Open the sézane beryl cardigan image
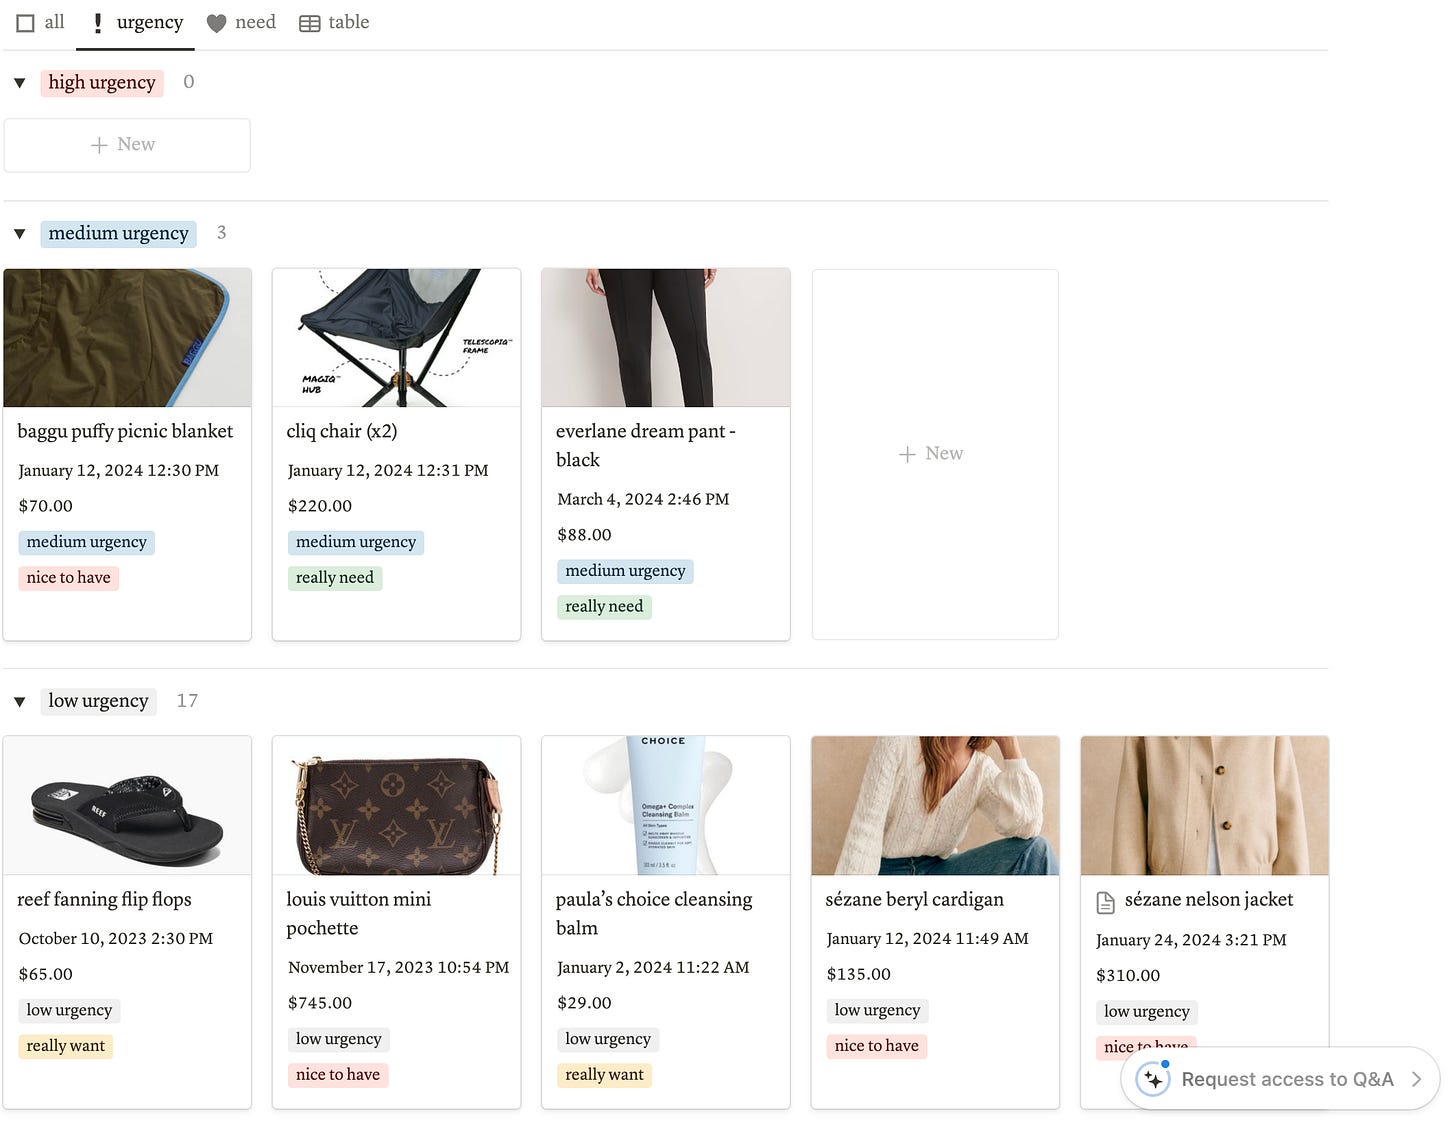 click(935, 806)
